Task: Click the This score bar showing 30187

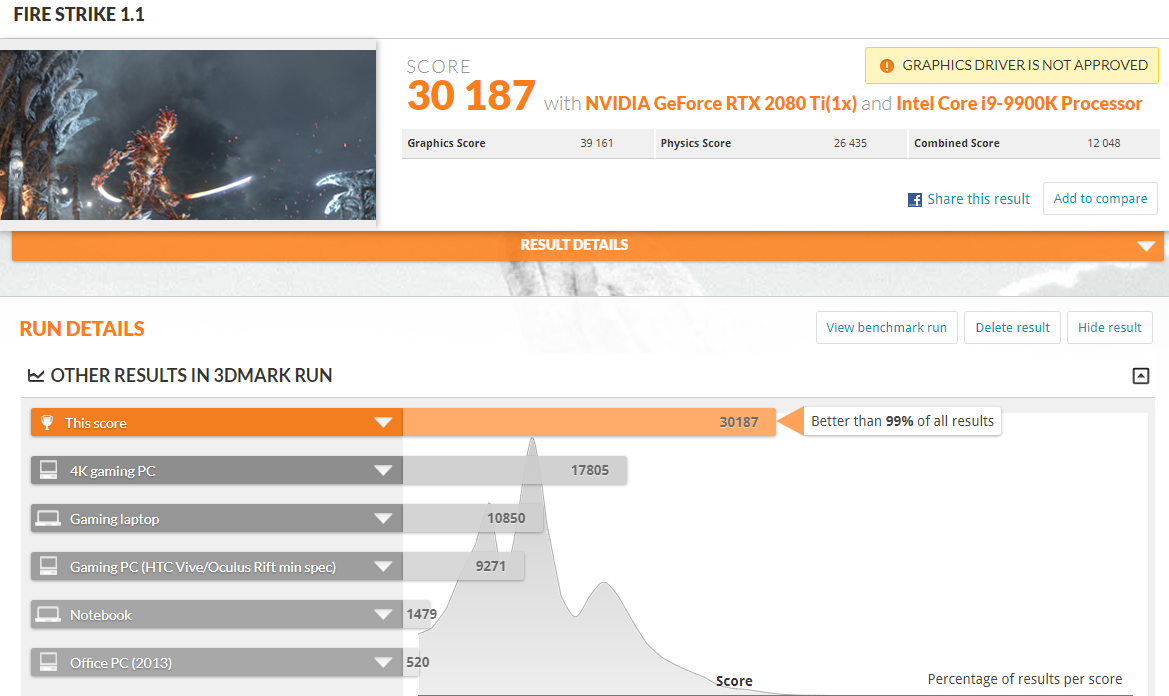Action: (x=589, y=423)
